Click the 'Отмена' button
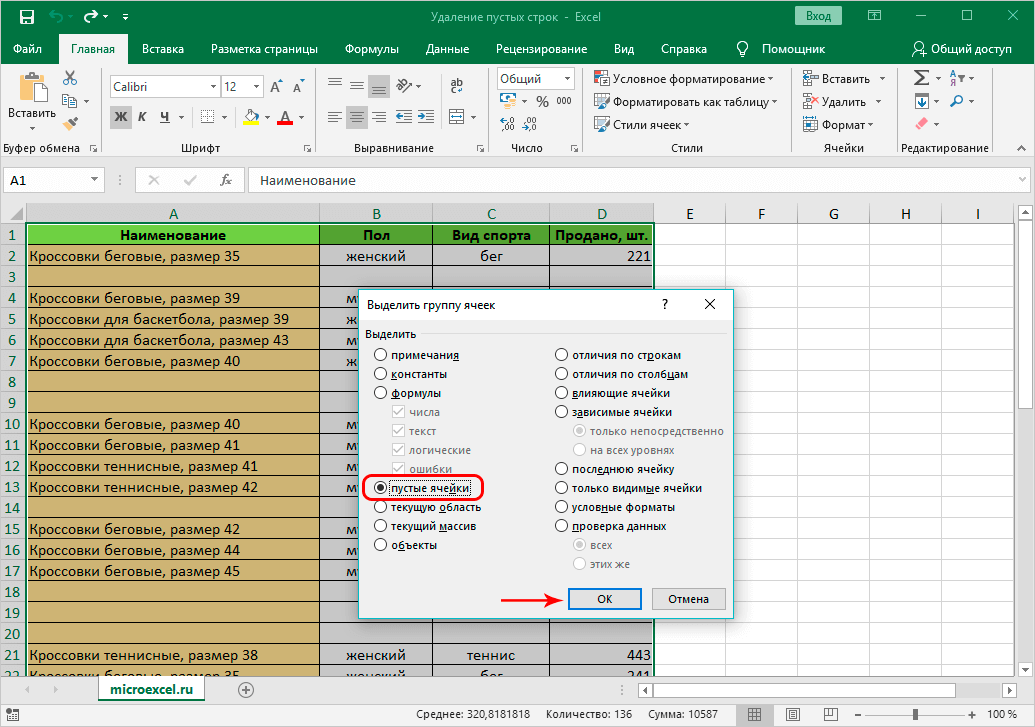Image resolution: width=1035 pixels, height=727 pixels. 688,599
